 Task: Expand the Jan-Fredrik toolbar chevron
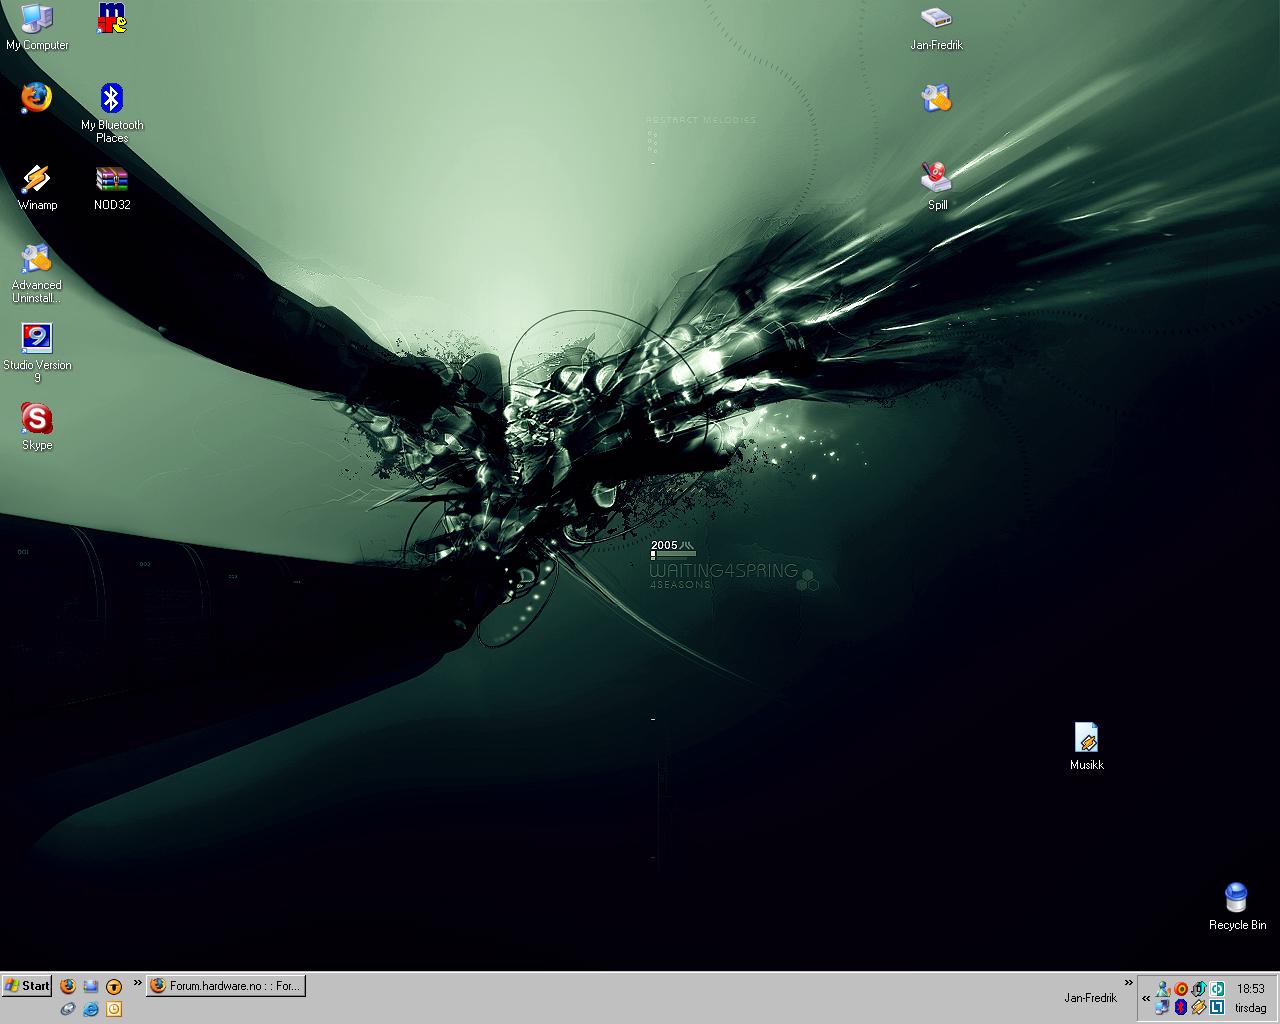1130,983
